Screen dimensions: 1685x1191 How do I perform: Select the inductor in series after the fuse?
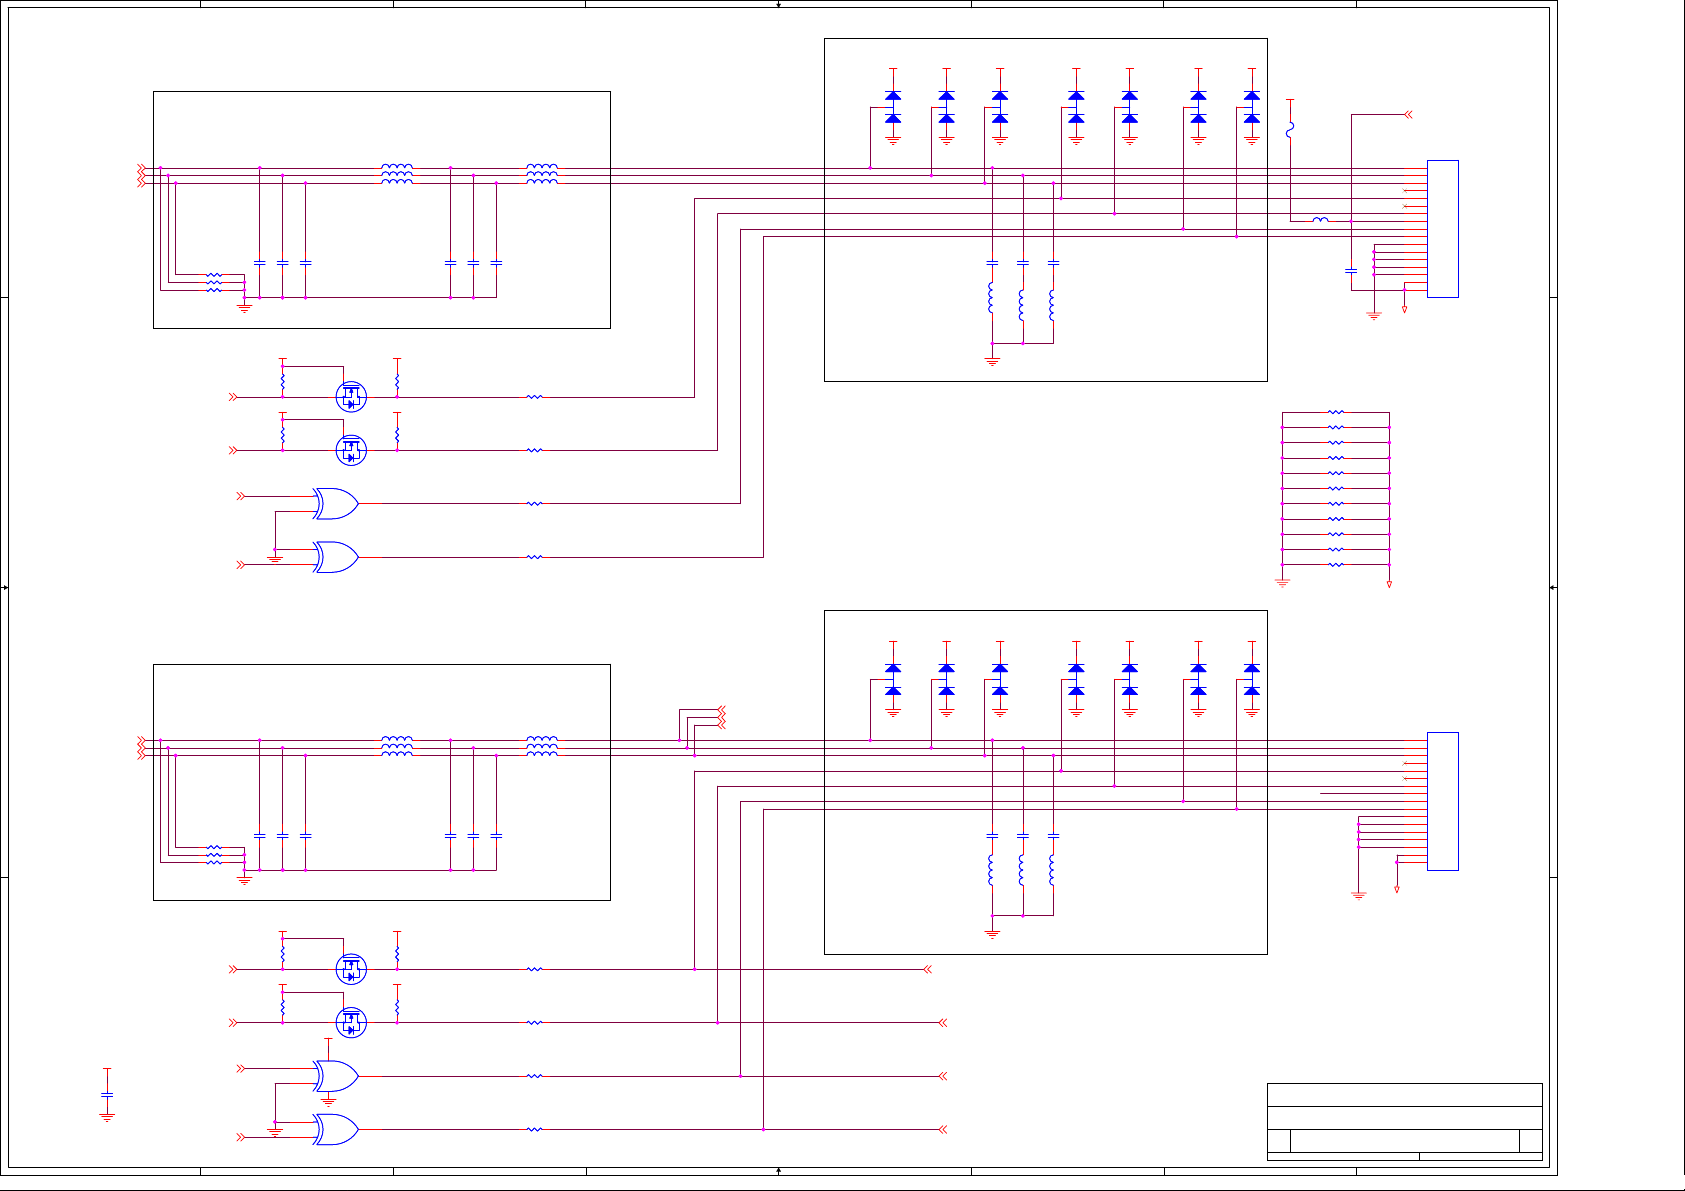click(1320, 220)
